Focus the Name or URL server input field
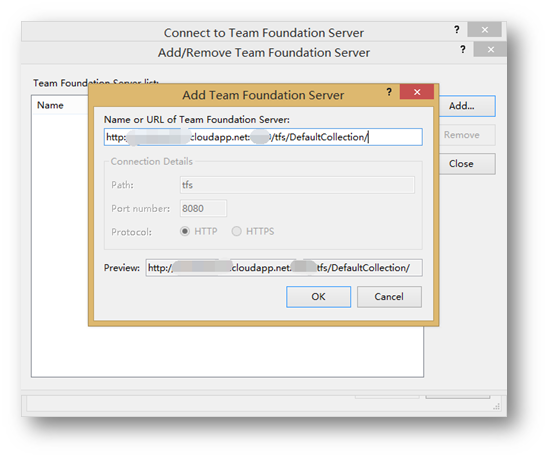549x459 pixels. (263, 137)
